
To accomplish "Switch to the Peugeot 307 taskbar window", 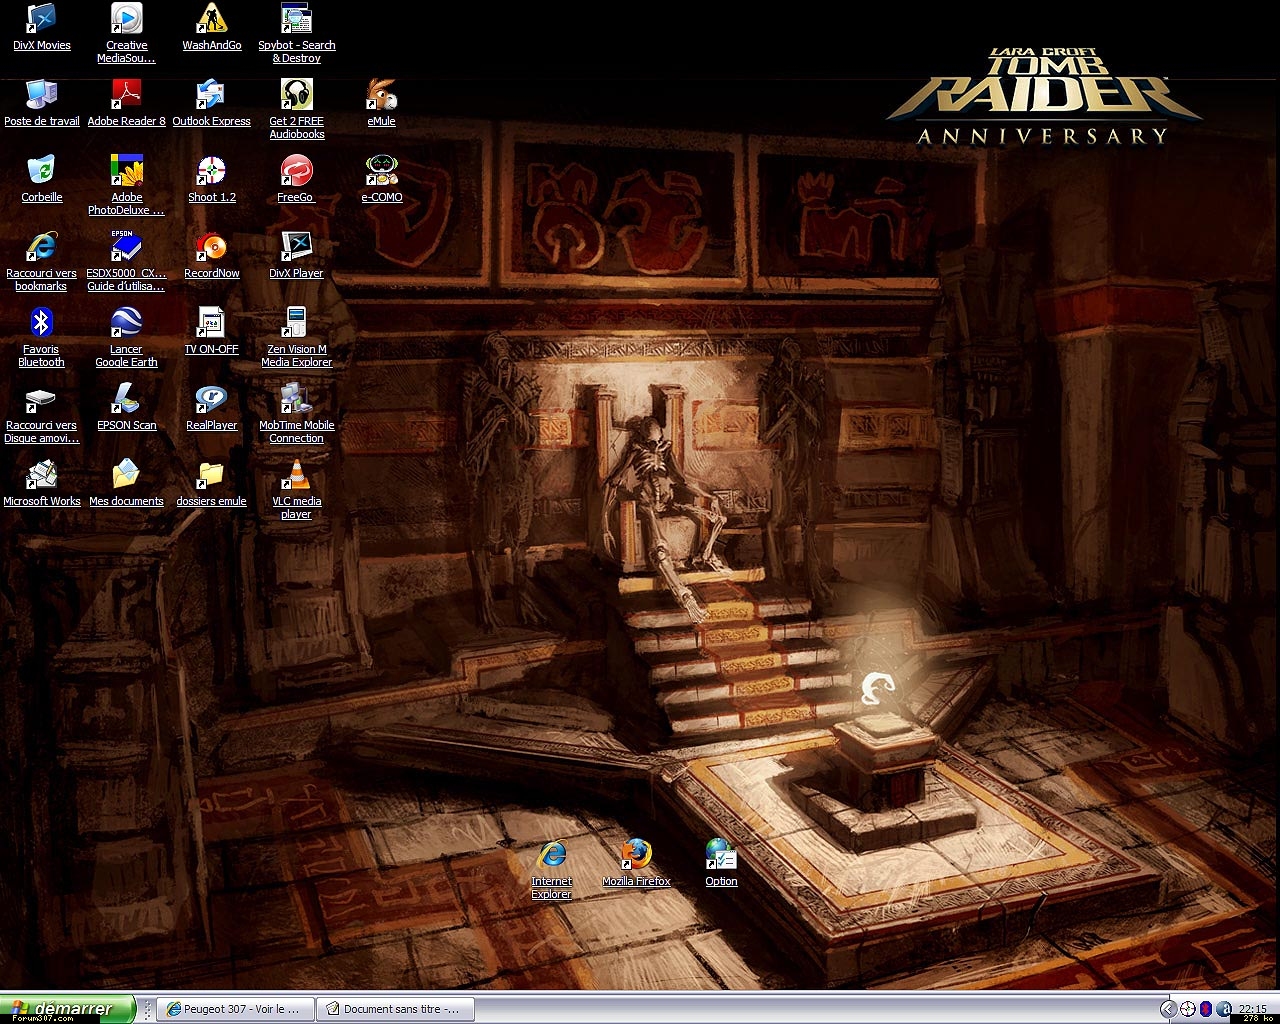I will coord(237,1009).
